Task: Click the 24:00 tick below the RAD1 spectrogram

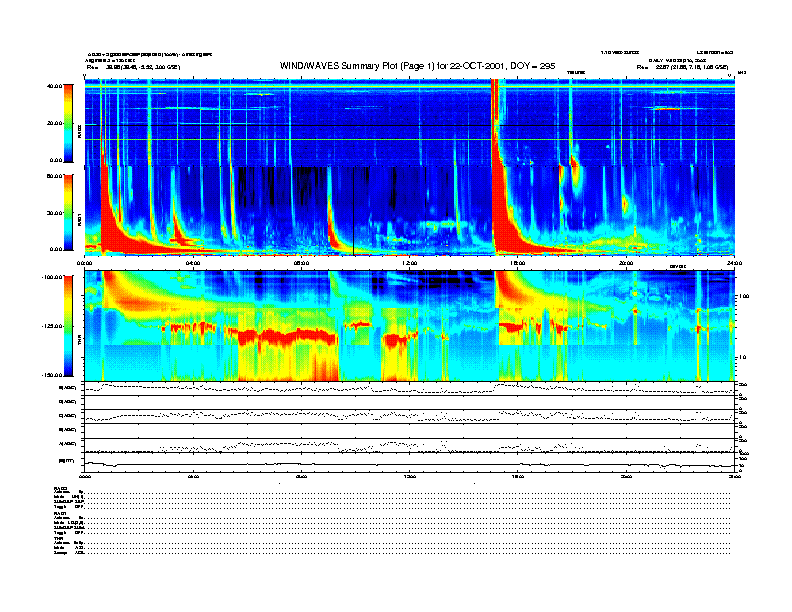Action: tap(734, 263)
